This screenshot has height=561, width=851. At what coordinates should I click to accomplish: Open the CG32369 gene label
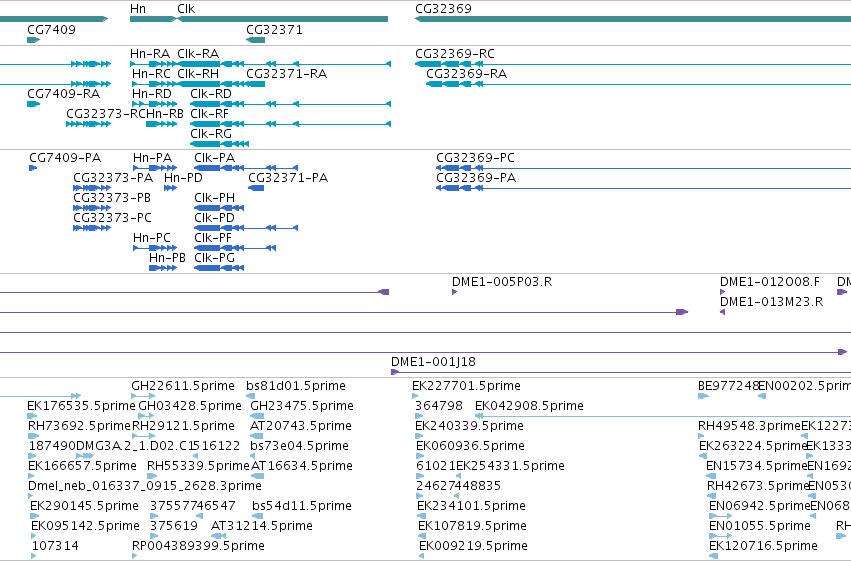pos(443,9)
